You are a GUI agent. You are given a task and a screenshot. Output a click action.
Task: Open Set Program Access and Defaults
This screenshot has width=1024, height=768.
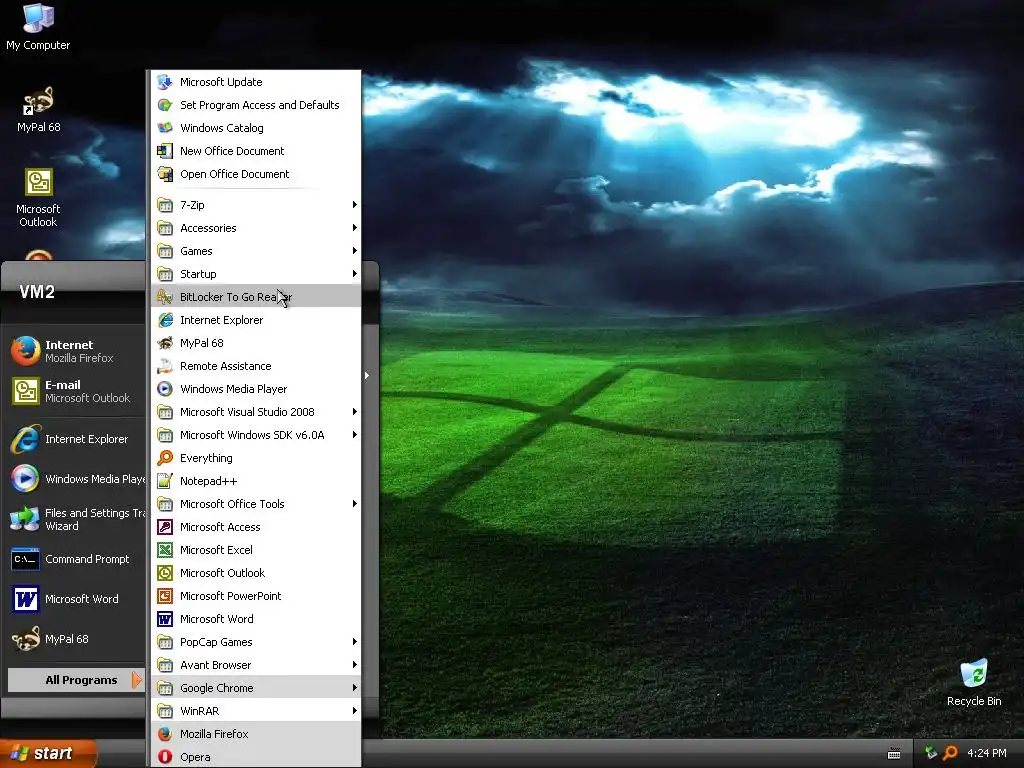(256, 104)
